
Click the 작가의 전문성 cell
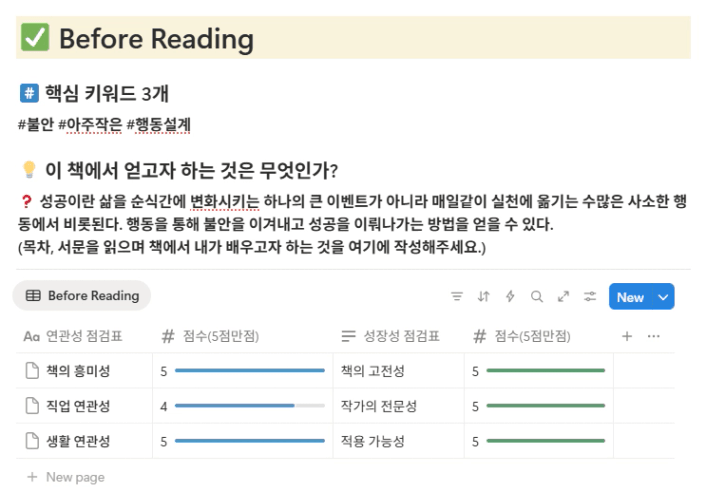[379, 406]
